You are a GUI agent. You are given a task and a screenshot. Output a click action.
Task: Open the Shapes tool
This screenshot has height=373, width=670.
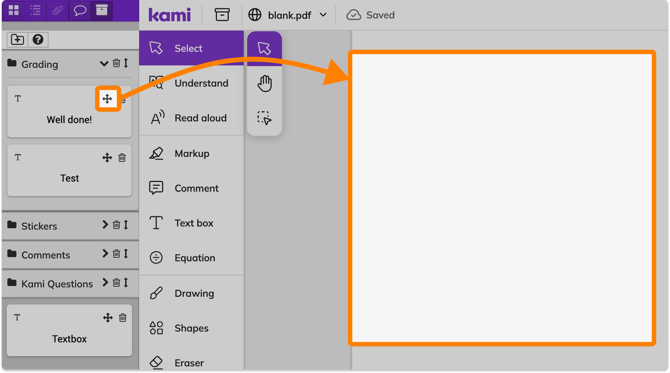(x=191, y=328)
